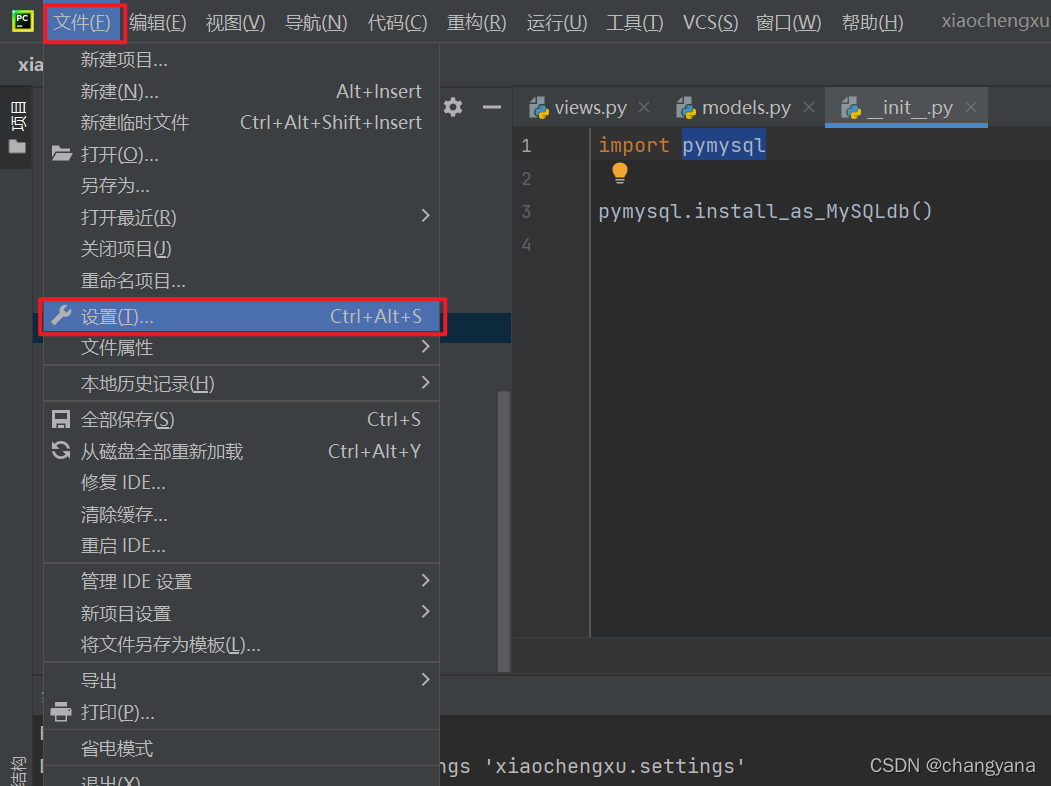The height and width of the screenshot is (786, 1051).
Task: Click the printer icon beside 打印(P)
Action: [x=61, y=712]
